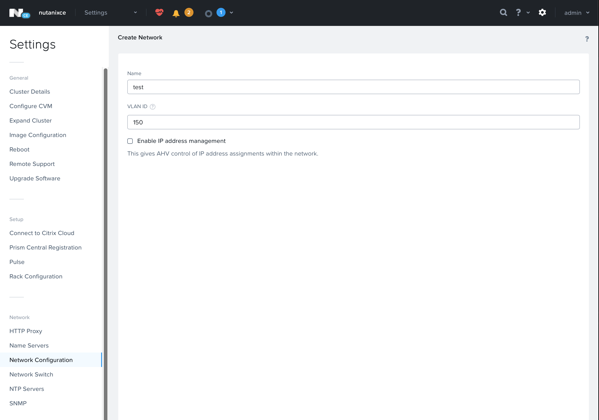Open Prism Central Registration page

(45, 248)
